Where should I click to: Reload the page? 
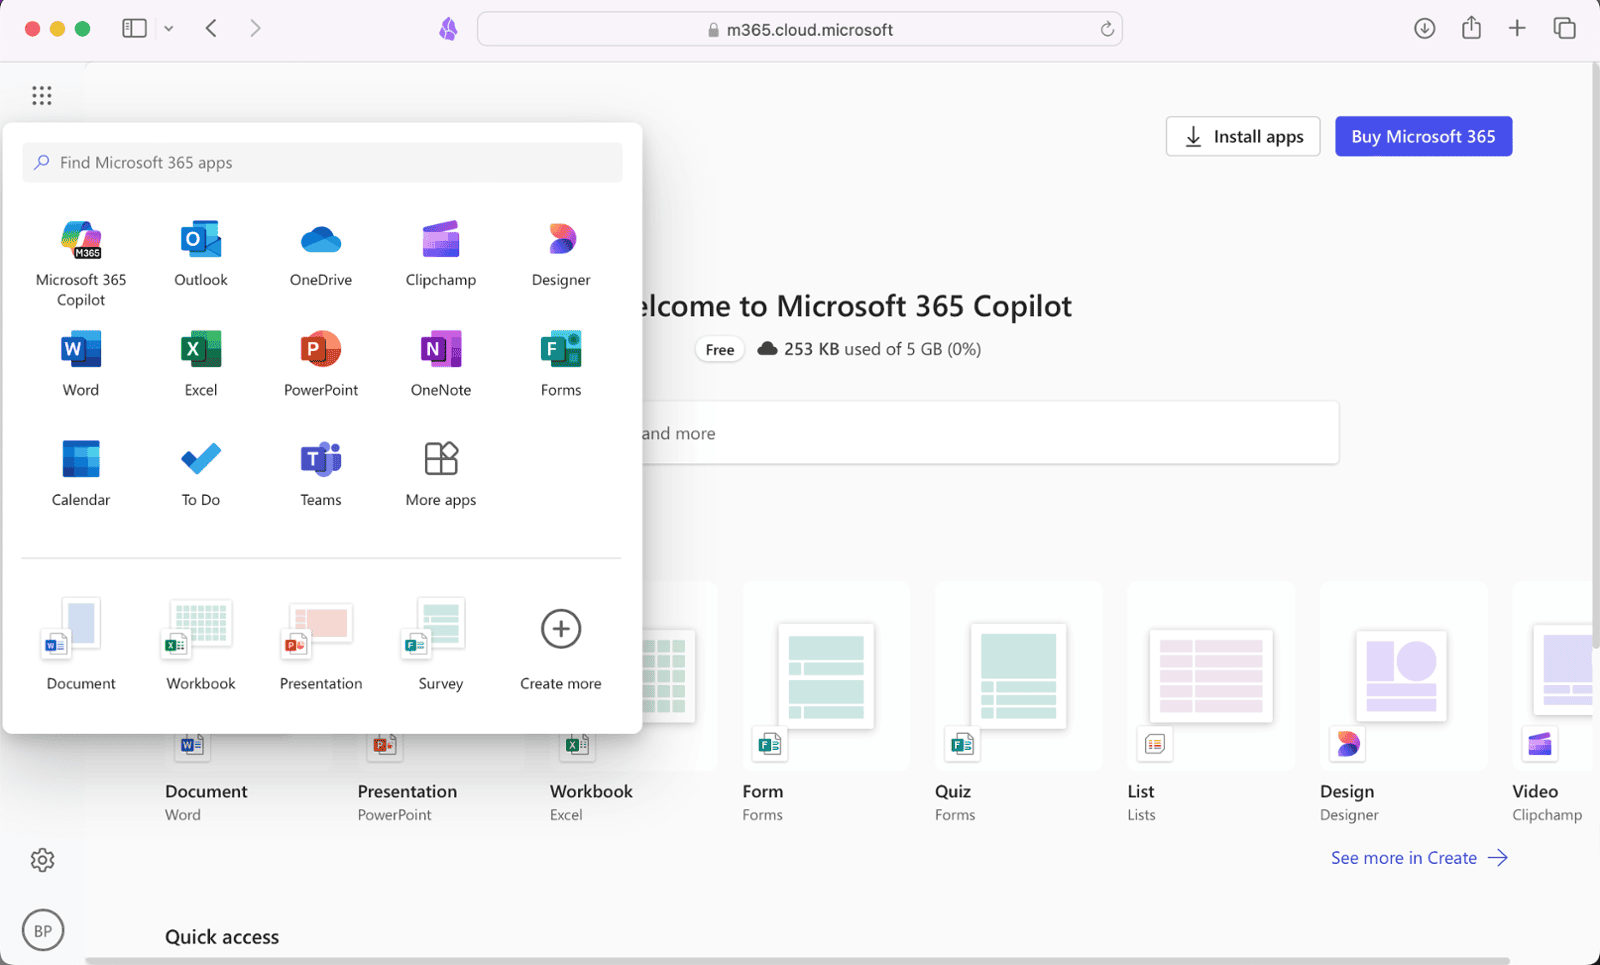[x=1107, y=29]
